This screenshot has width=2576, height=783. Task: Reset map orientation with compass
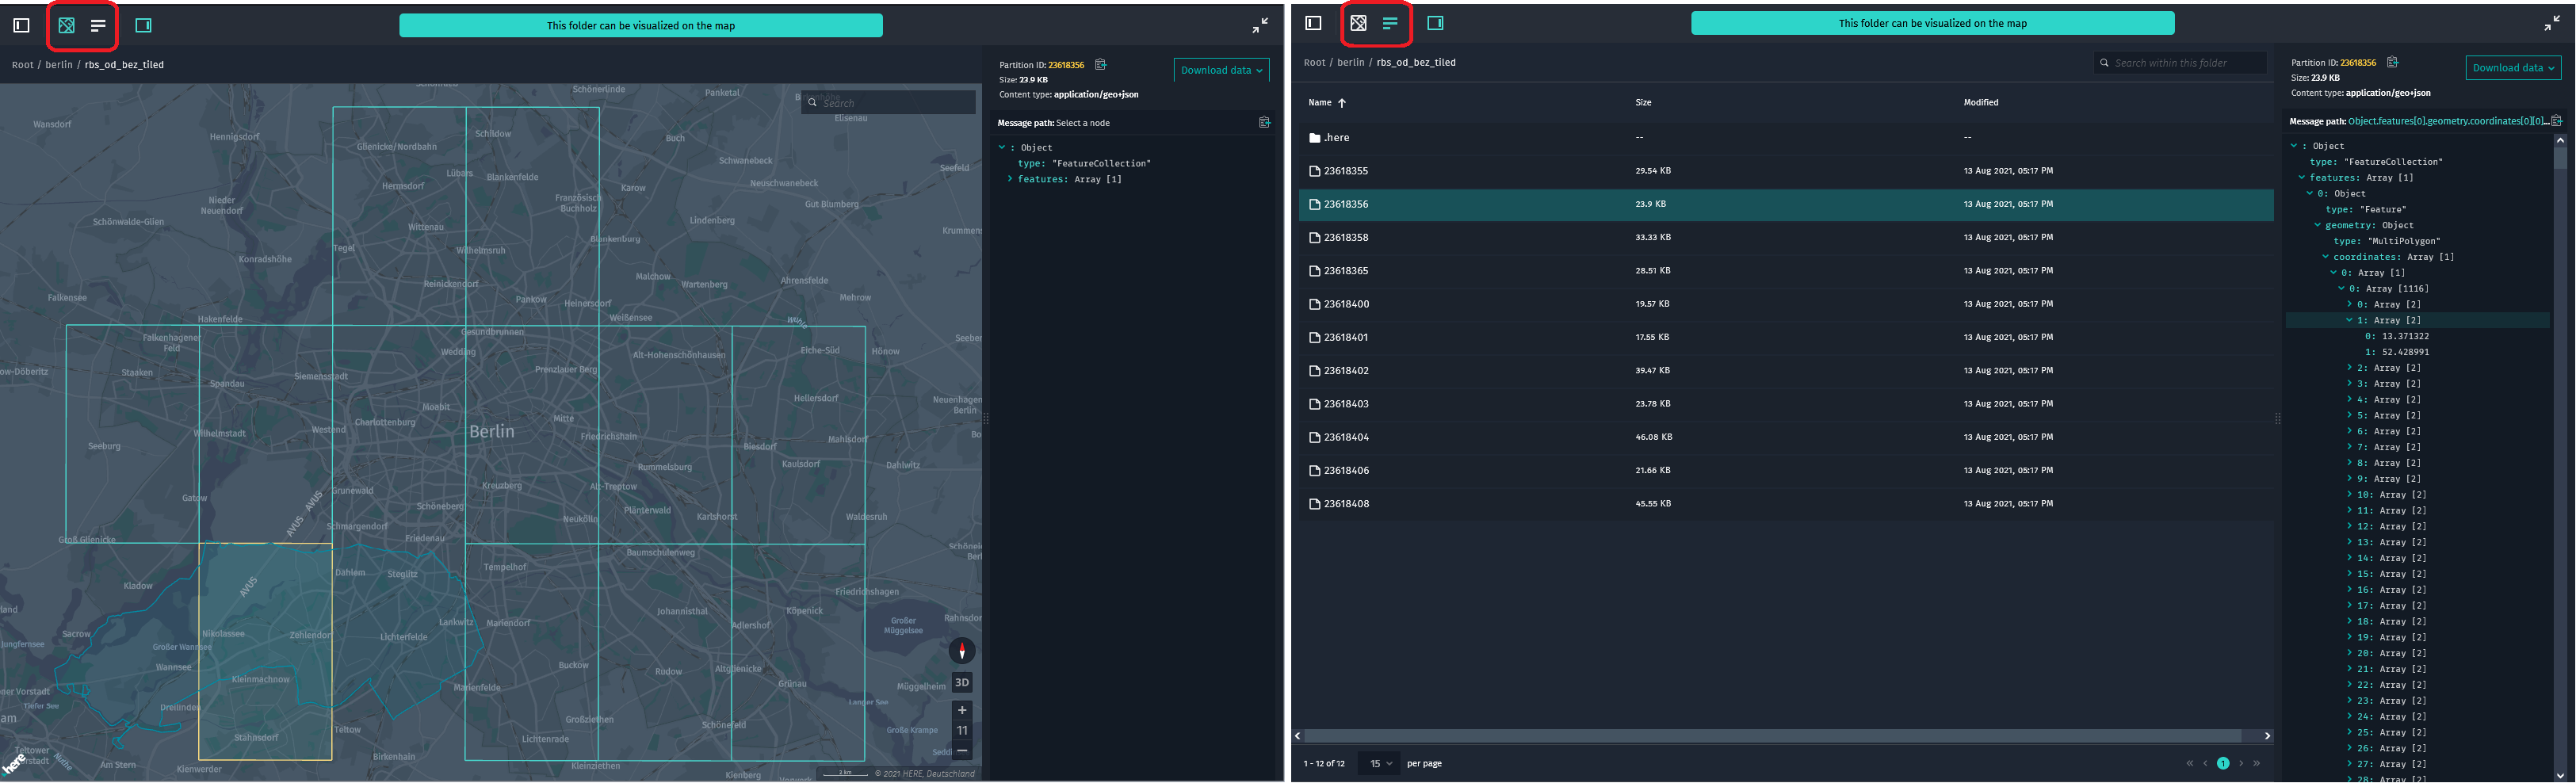tap(962, 651)
